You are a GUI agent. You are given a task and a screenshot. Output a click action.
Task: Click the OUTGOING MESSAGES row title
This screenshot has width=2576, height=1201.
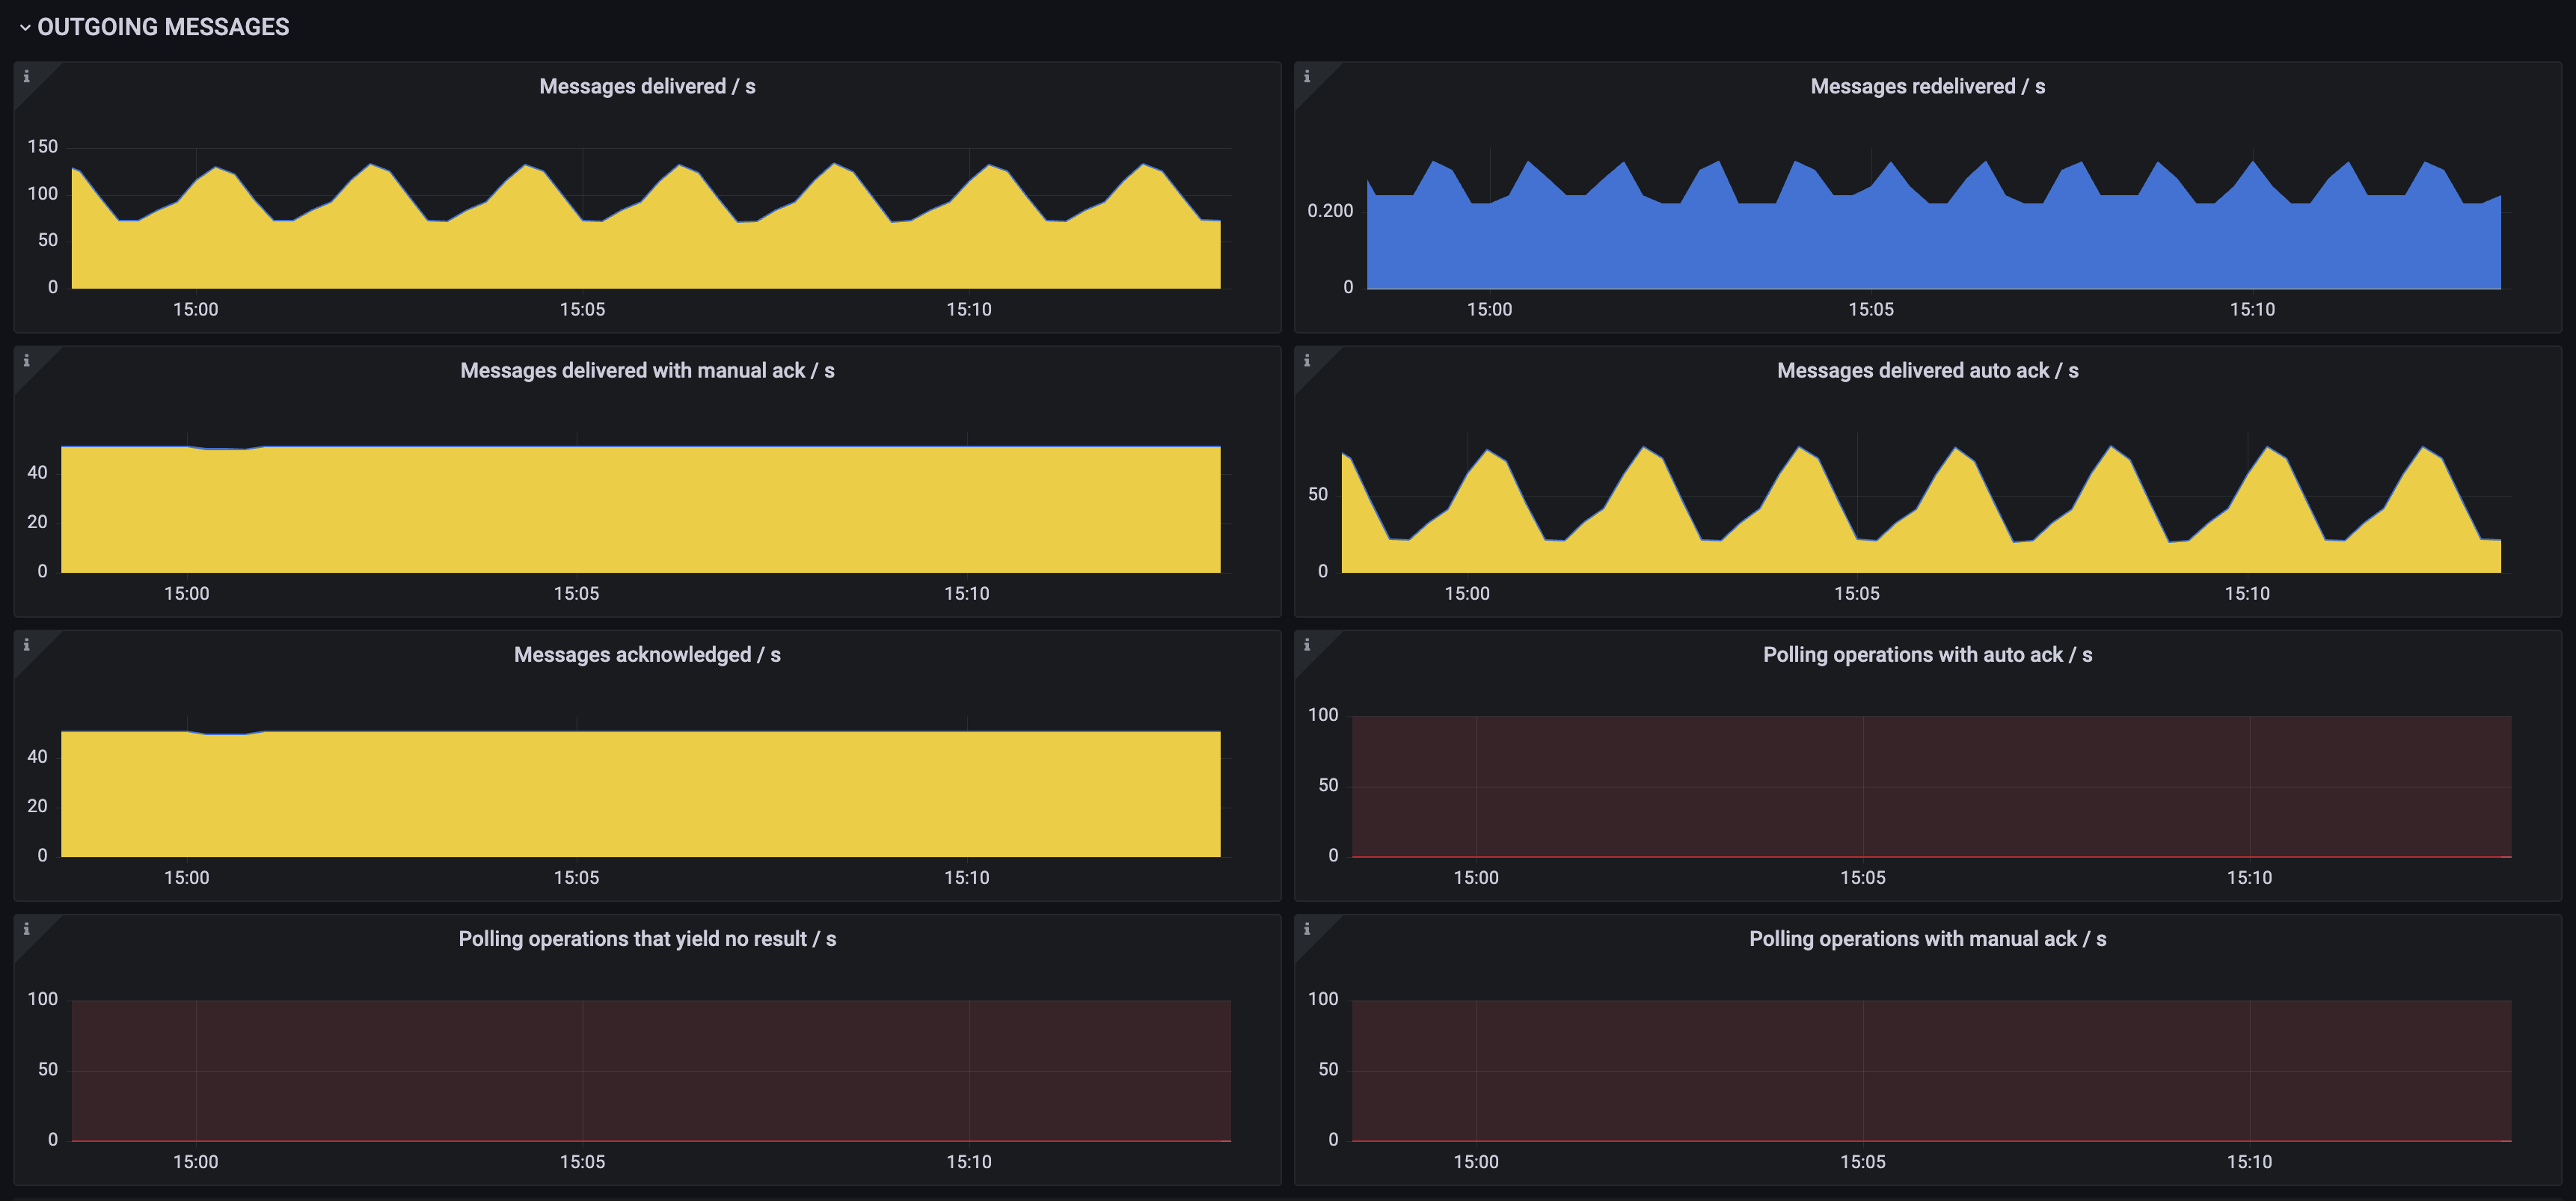tap(163, 28)
